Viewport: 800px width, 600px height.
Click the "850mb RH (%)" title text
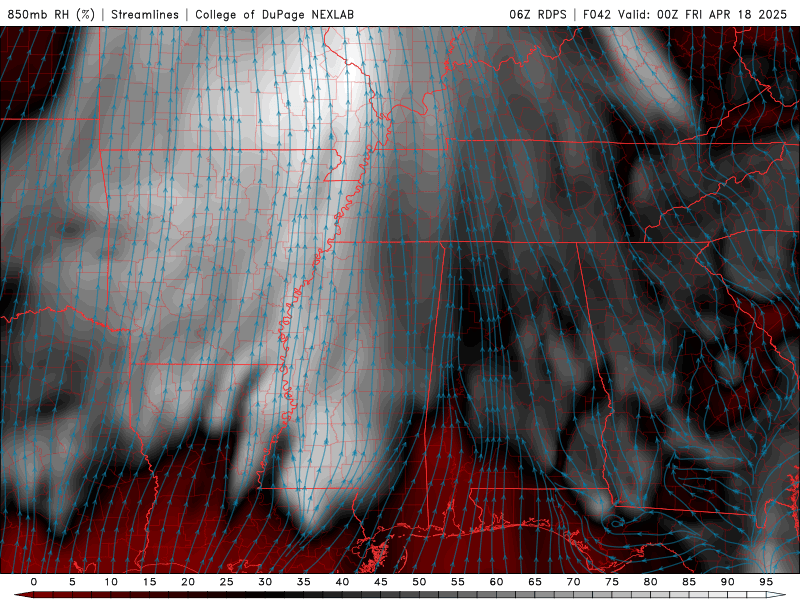pyautogui.click(x=51, y=14)
